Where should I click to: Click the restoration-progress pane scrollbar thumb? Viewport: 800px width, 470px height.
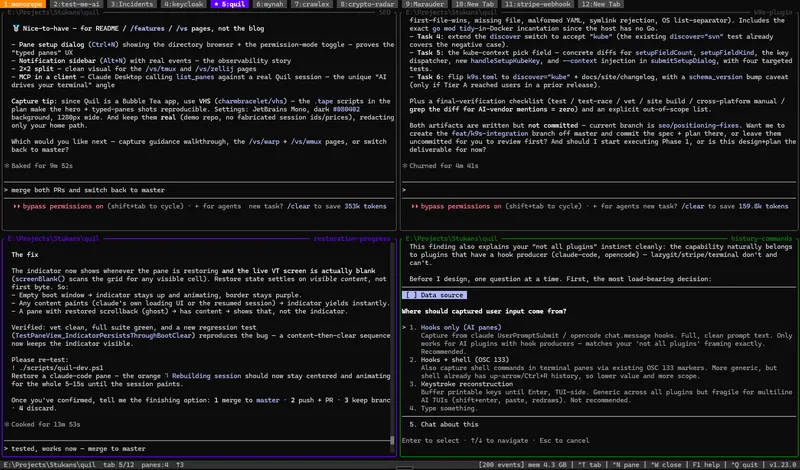[x=392, y=440]
